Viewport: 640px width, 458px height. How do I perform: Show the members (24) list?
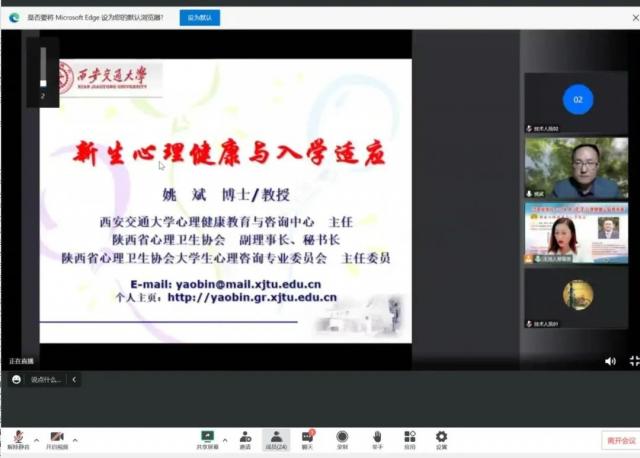(276, 438)
